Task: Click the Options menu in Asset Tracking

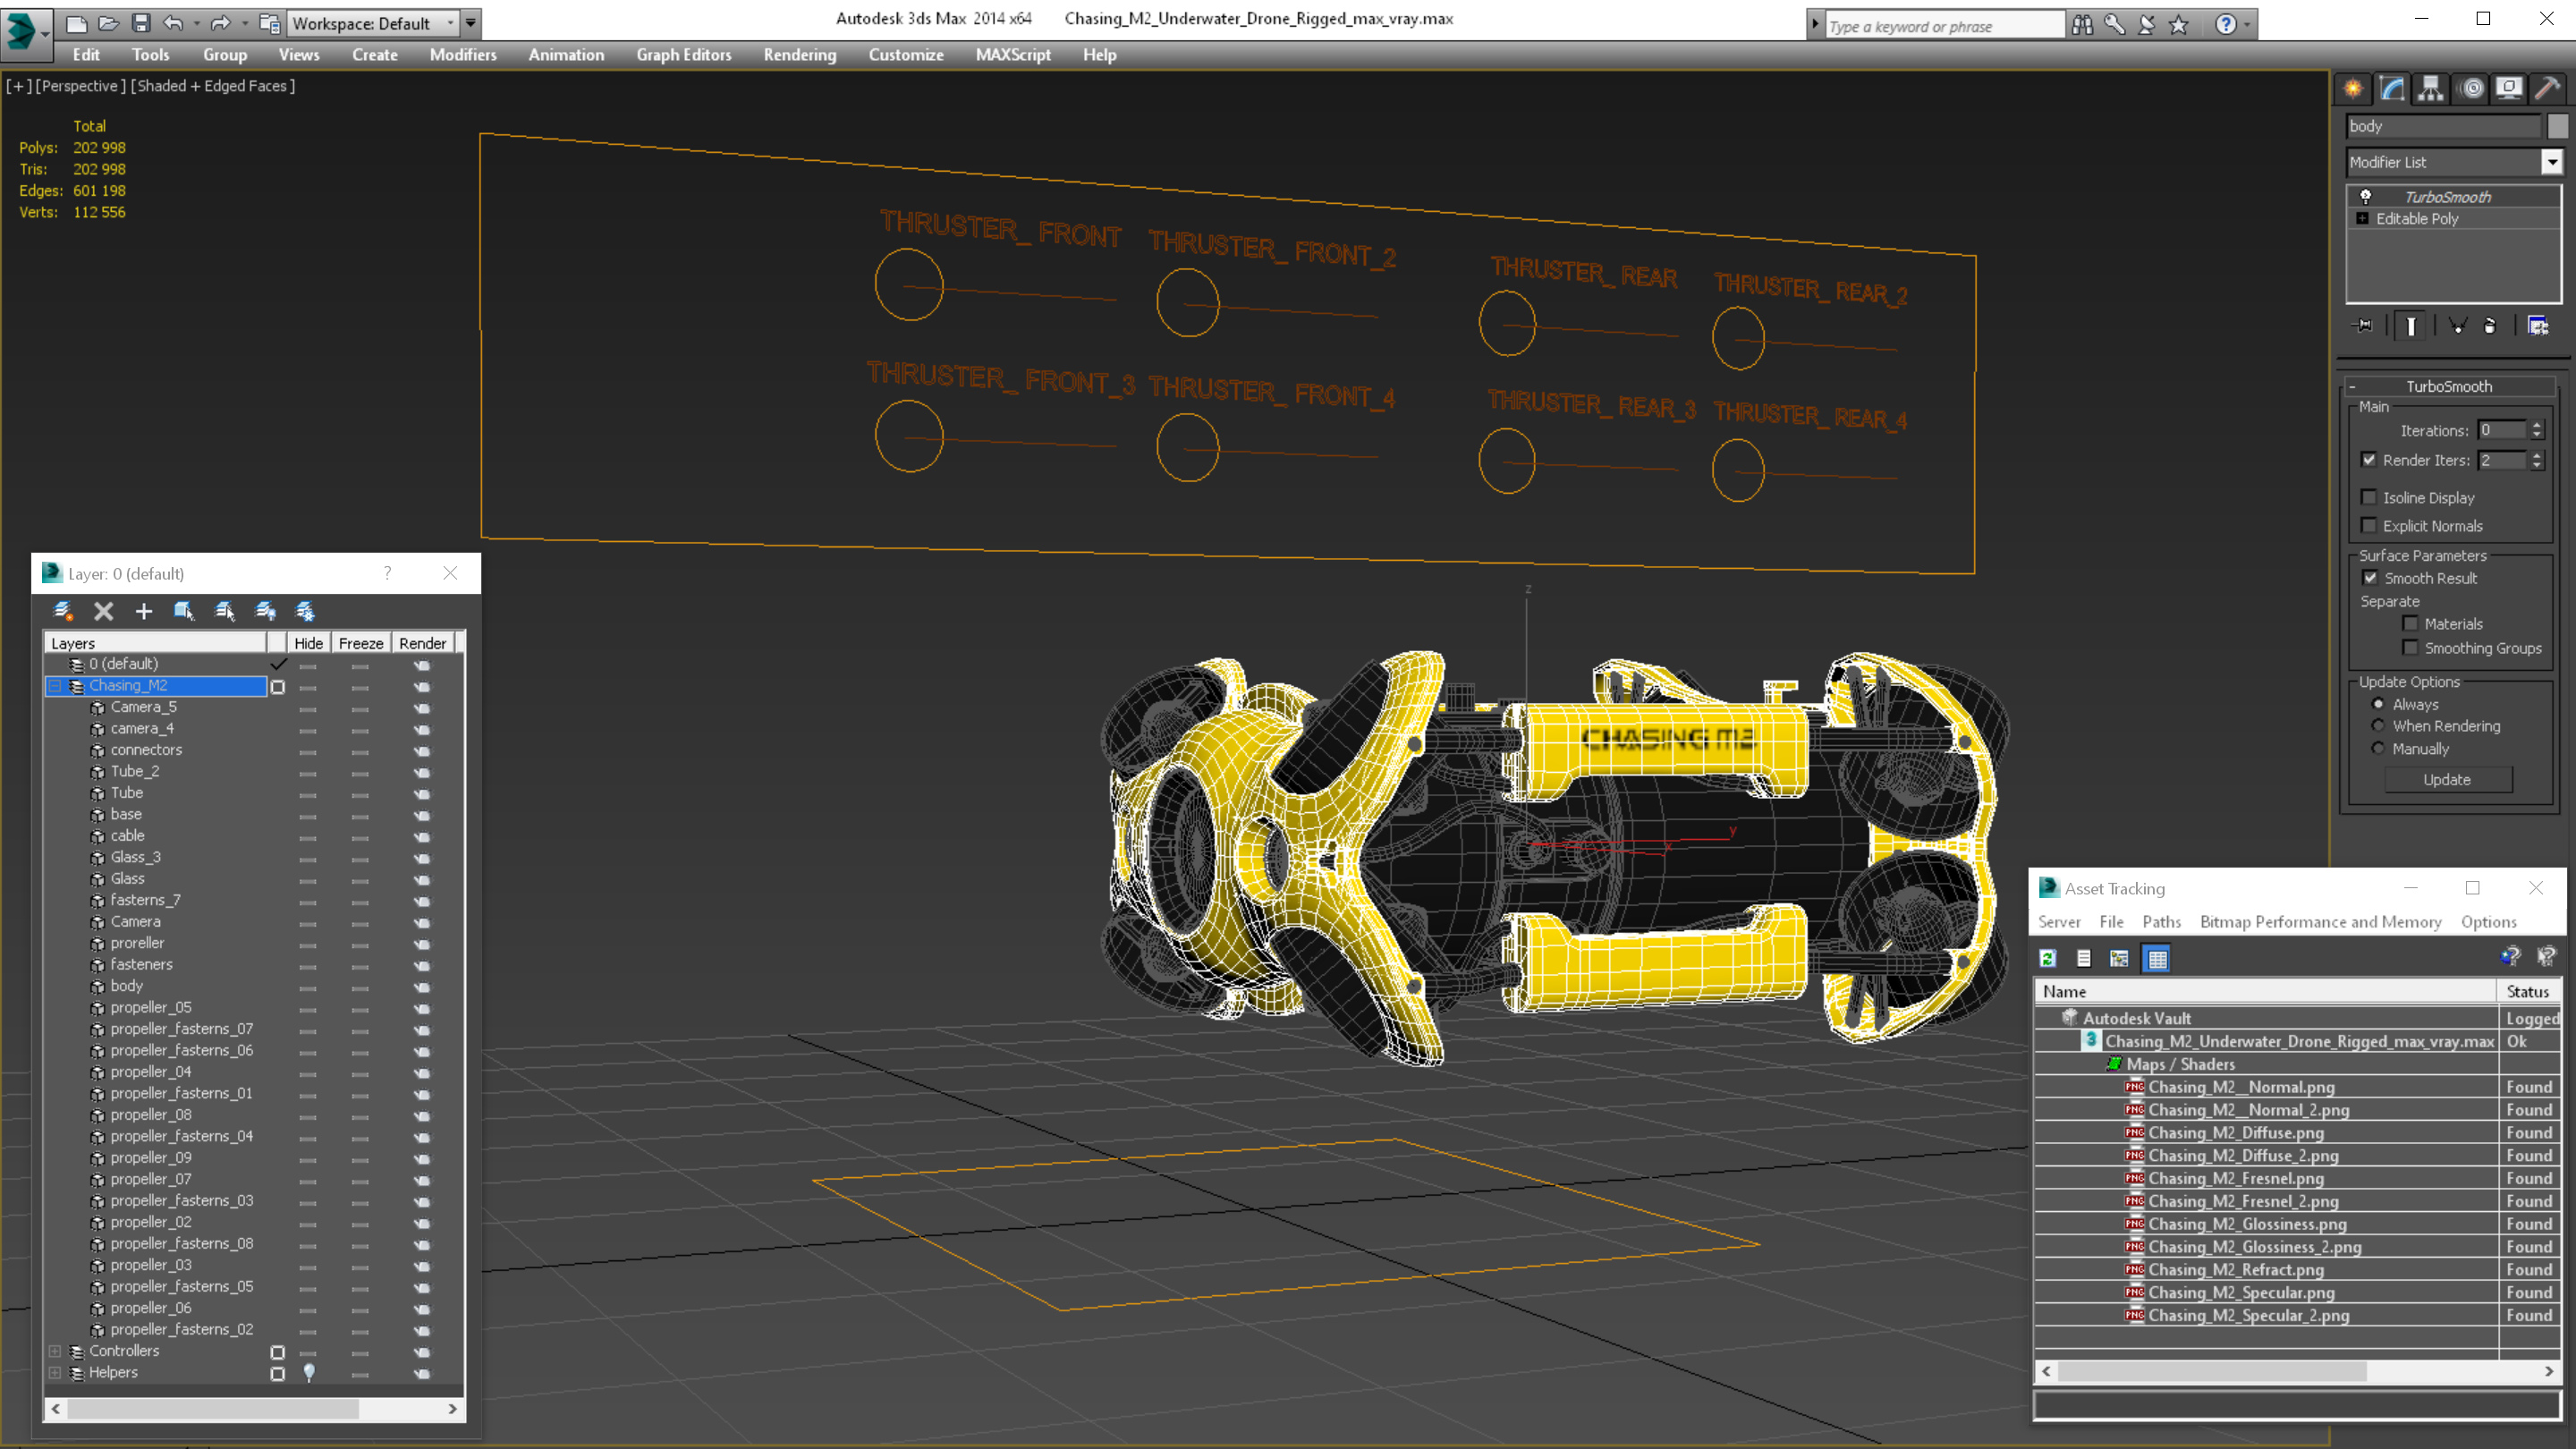Action: [x=2488, y=922]
